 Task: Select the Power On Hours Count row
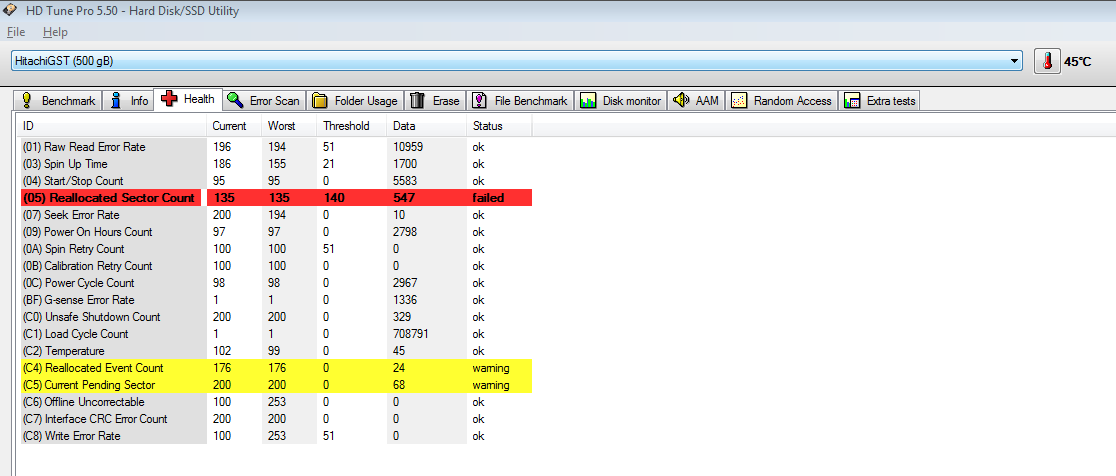(x=275, y=232)
